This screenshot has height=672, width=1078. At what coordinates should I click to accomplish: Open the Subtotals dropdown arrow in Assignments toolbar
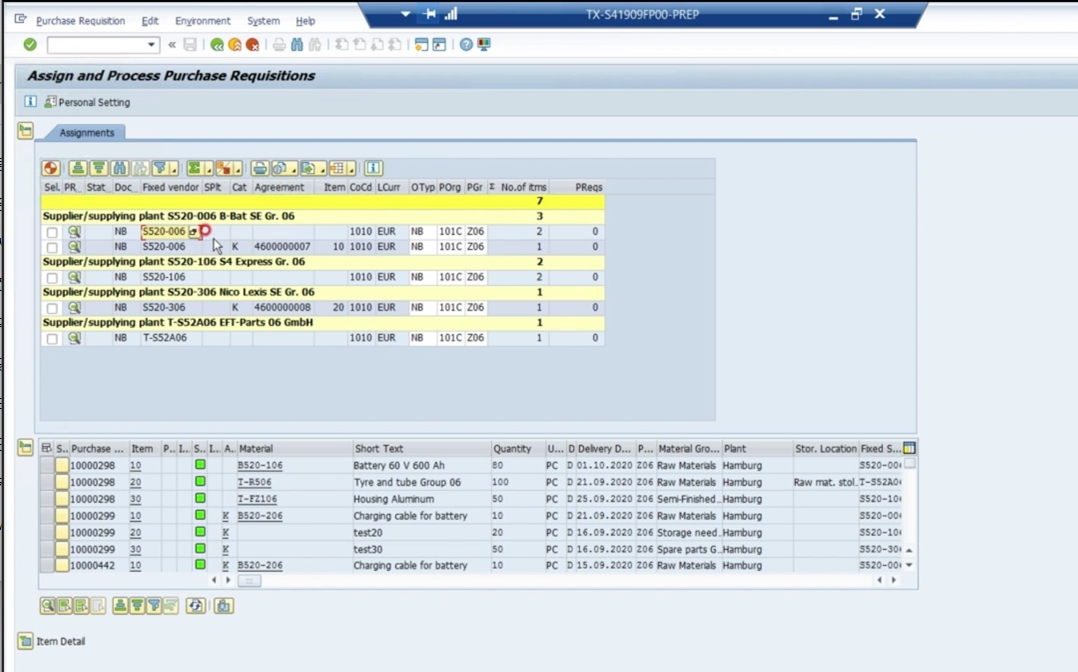tap(238, 169)
